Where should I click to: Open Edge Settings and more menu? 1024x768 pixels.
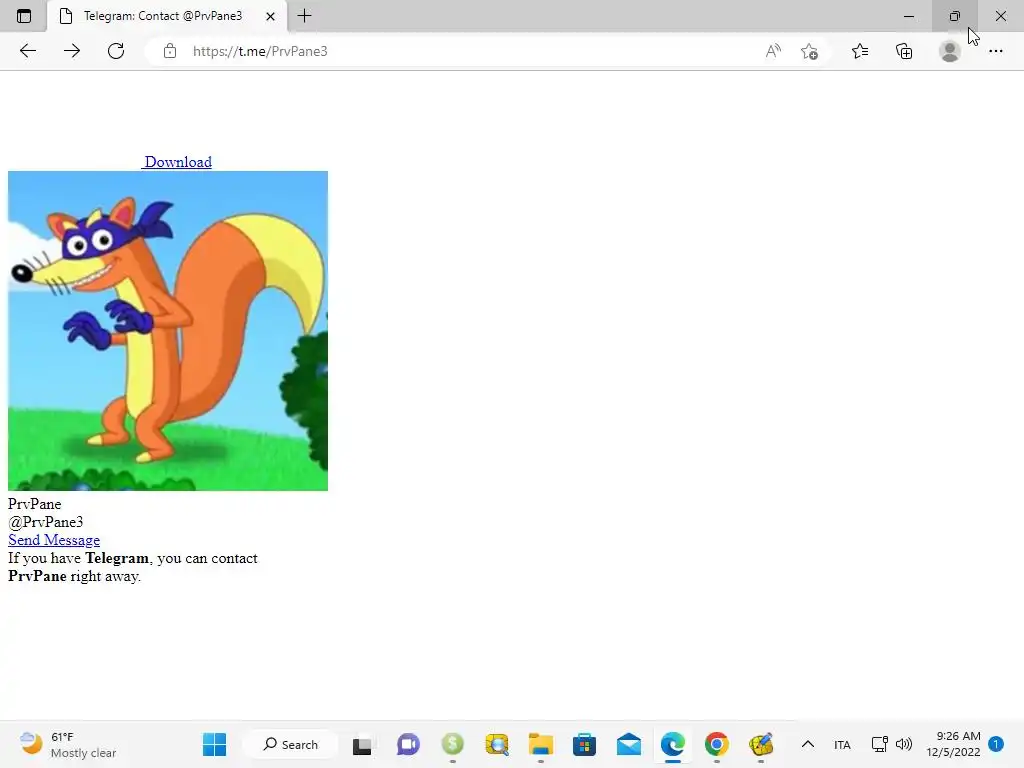coord(995,51)
